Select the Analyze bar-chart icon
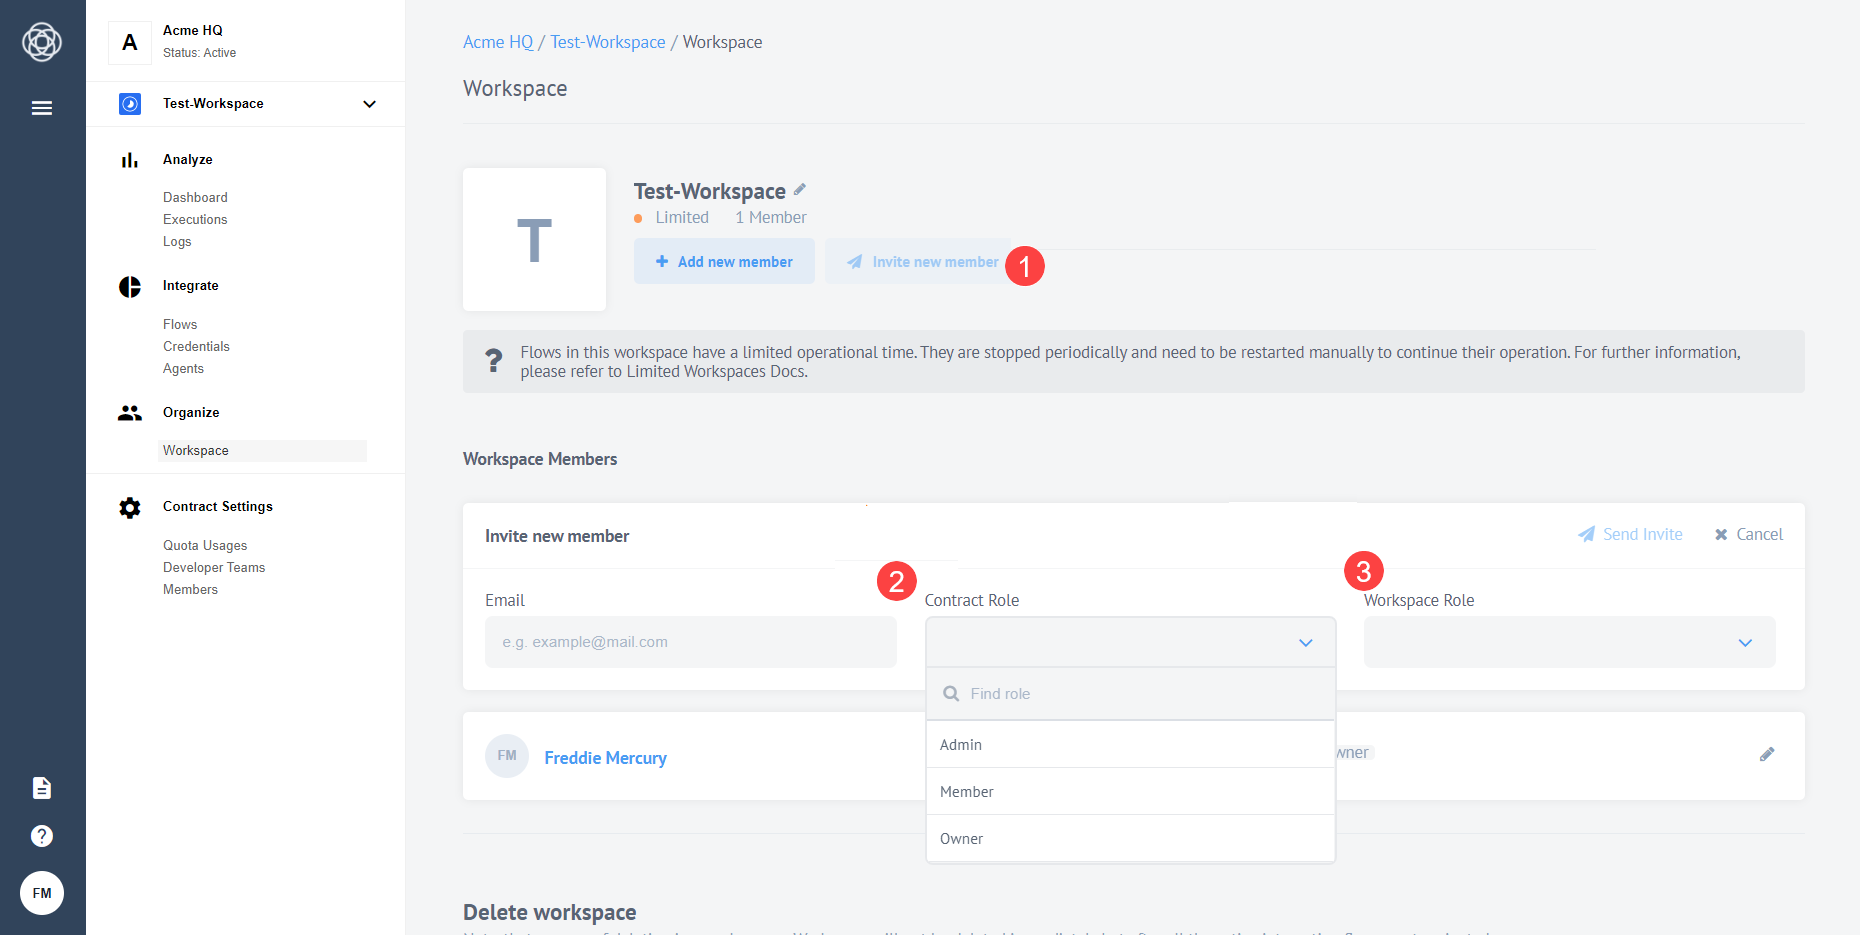This screenshot has height=935, width=1860. [130, 158]
